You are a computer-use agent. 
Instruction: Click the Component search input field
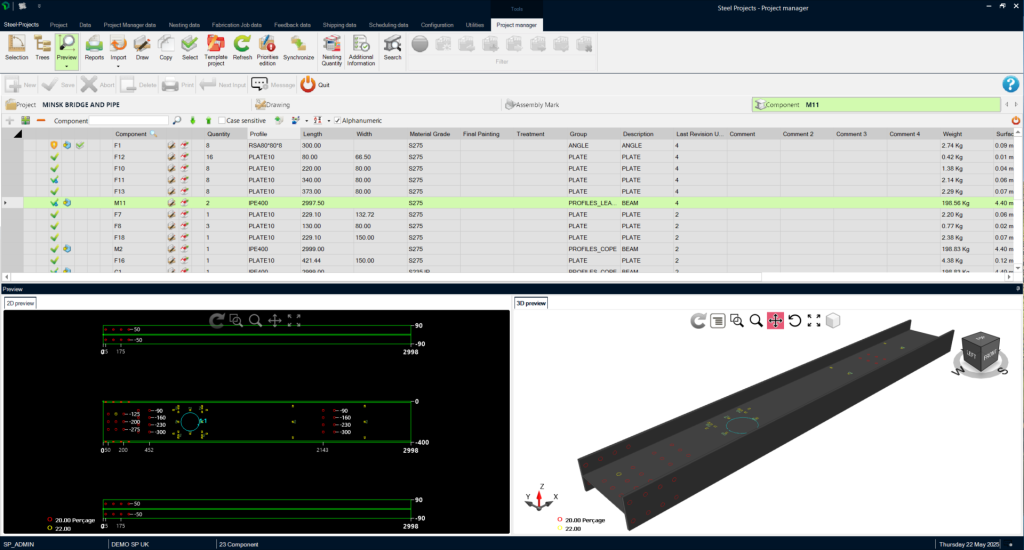130,120
